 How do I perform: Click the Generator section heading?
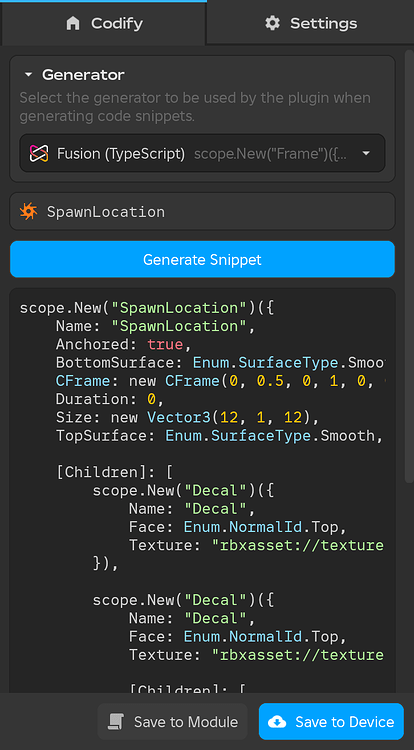pyautogui.click(x=83, y=75)
